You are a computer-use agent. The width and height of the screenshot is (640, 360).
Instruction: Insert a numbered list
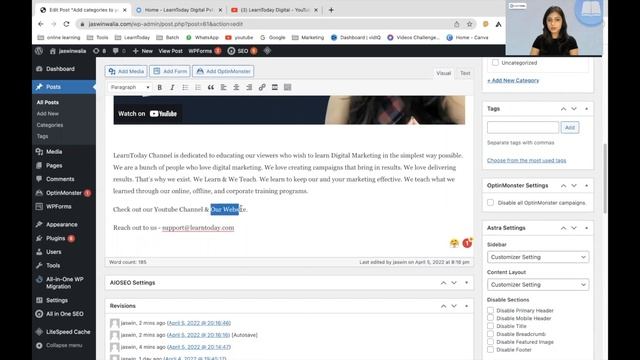point(198,87)
